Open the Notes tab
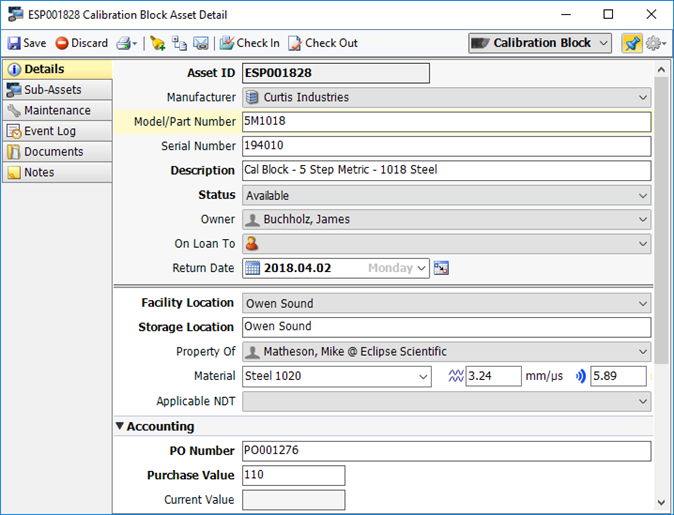This screenshot has height=515, width=674. pyautogui.click(x=57, y=172)
